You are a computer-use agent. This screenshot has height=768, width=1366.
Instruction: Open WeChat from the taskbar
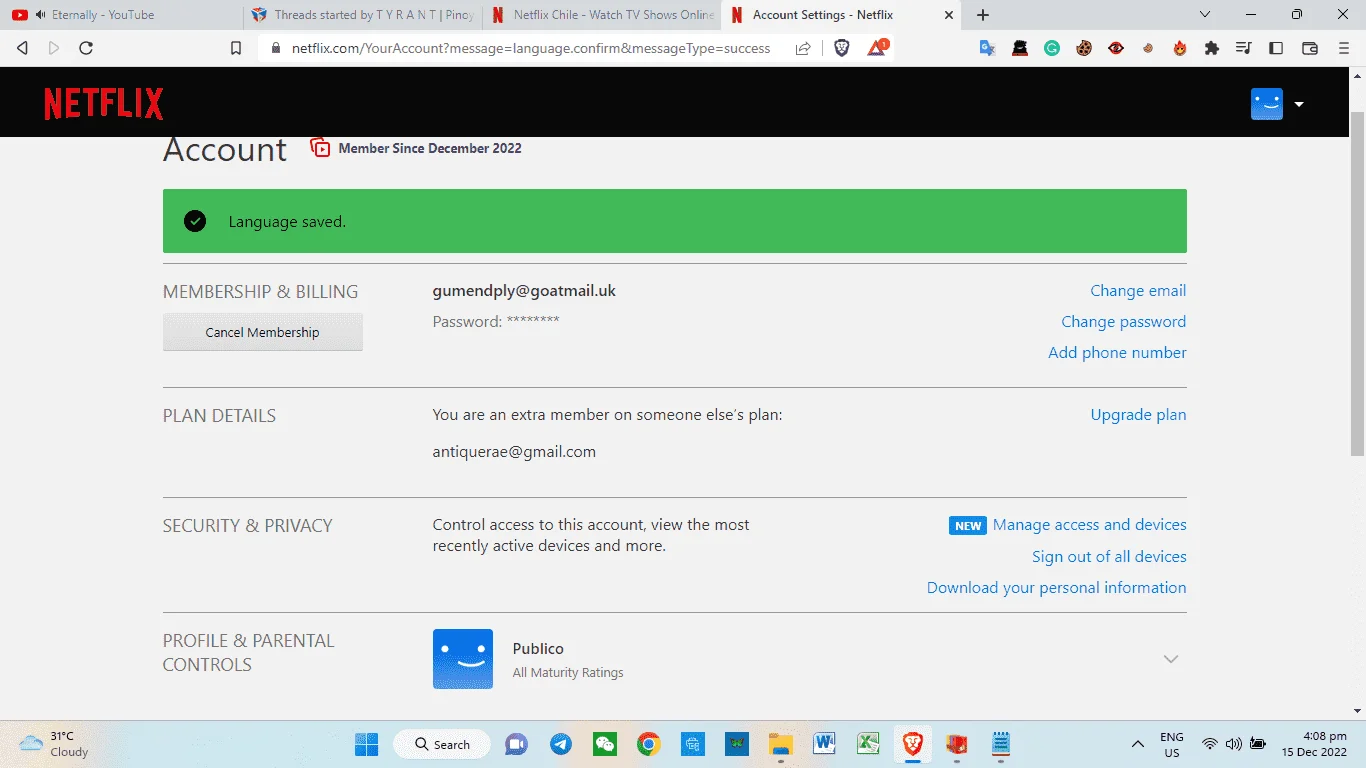pyautogui.click(x=605, y=744)
